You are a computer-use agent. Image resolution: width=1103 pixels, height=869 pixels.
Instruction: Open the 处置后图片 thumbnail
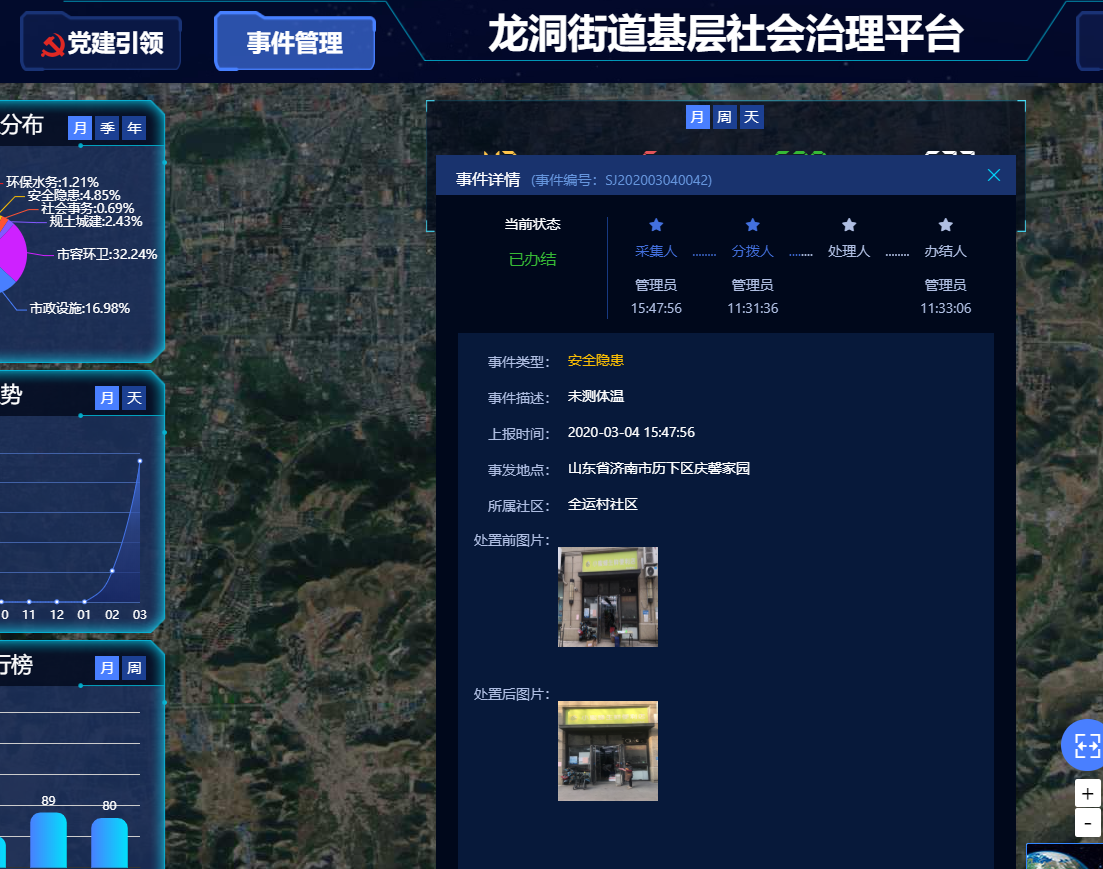tap(608, 751)
